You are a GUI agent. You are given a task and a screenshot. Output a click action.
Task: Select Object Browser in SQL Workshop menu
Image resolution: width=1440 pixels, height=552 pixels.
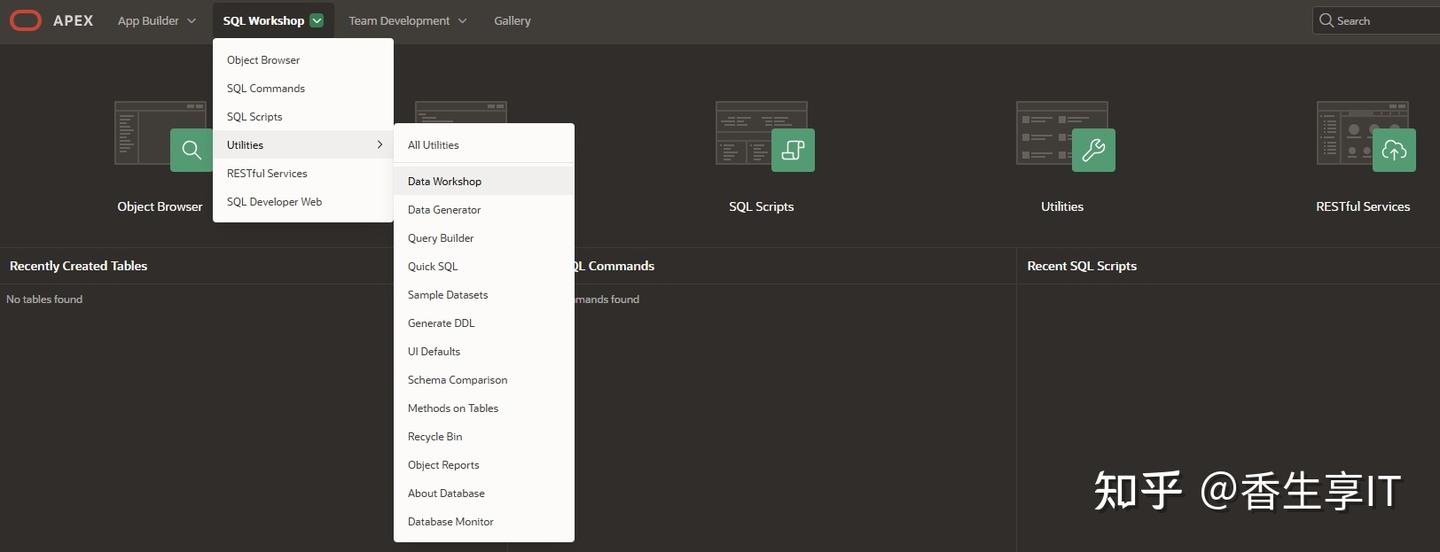[303, 60]
